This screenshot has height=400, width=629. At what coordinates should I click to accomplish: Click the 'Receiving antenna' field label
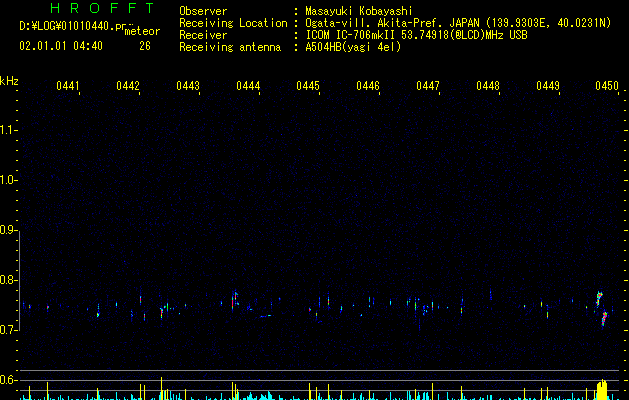(x=230, y=47)
